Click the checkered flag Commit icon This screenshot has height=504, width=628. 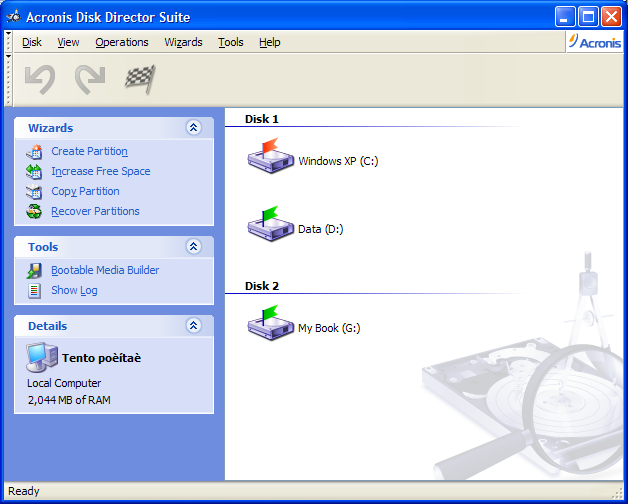(140, 80)
